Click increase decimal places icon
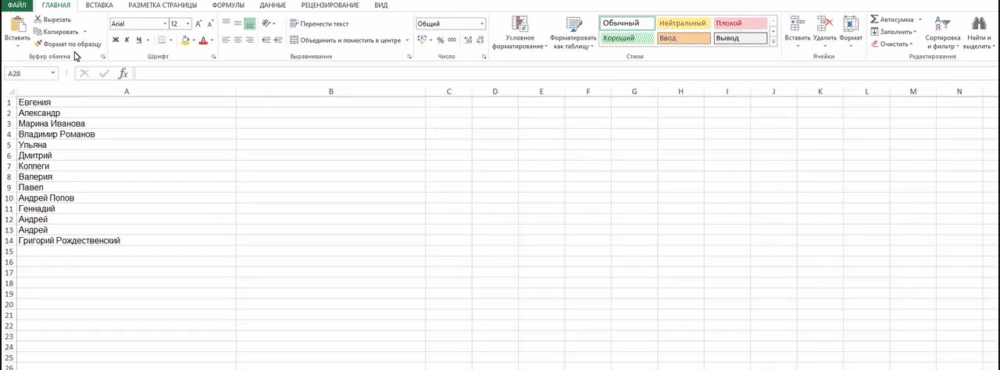This screenshot has width=1000, height=370. [468, 40]
